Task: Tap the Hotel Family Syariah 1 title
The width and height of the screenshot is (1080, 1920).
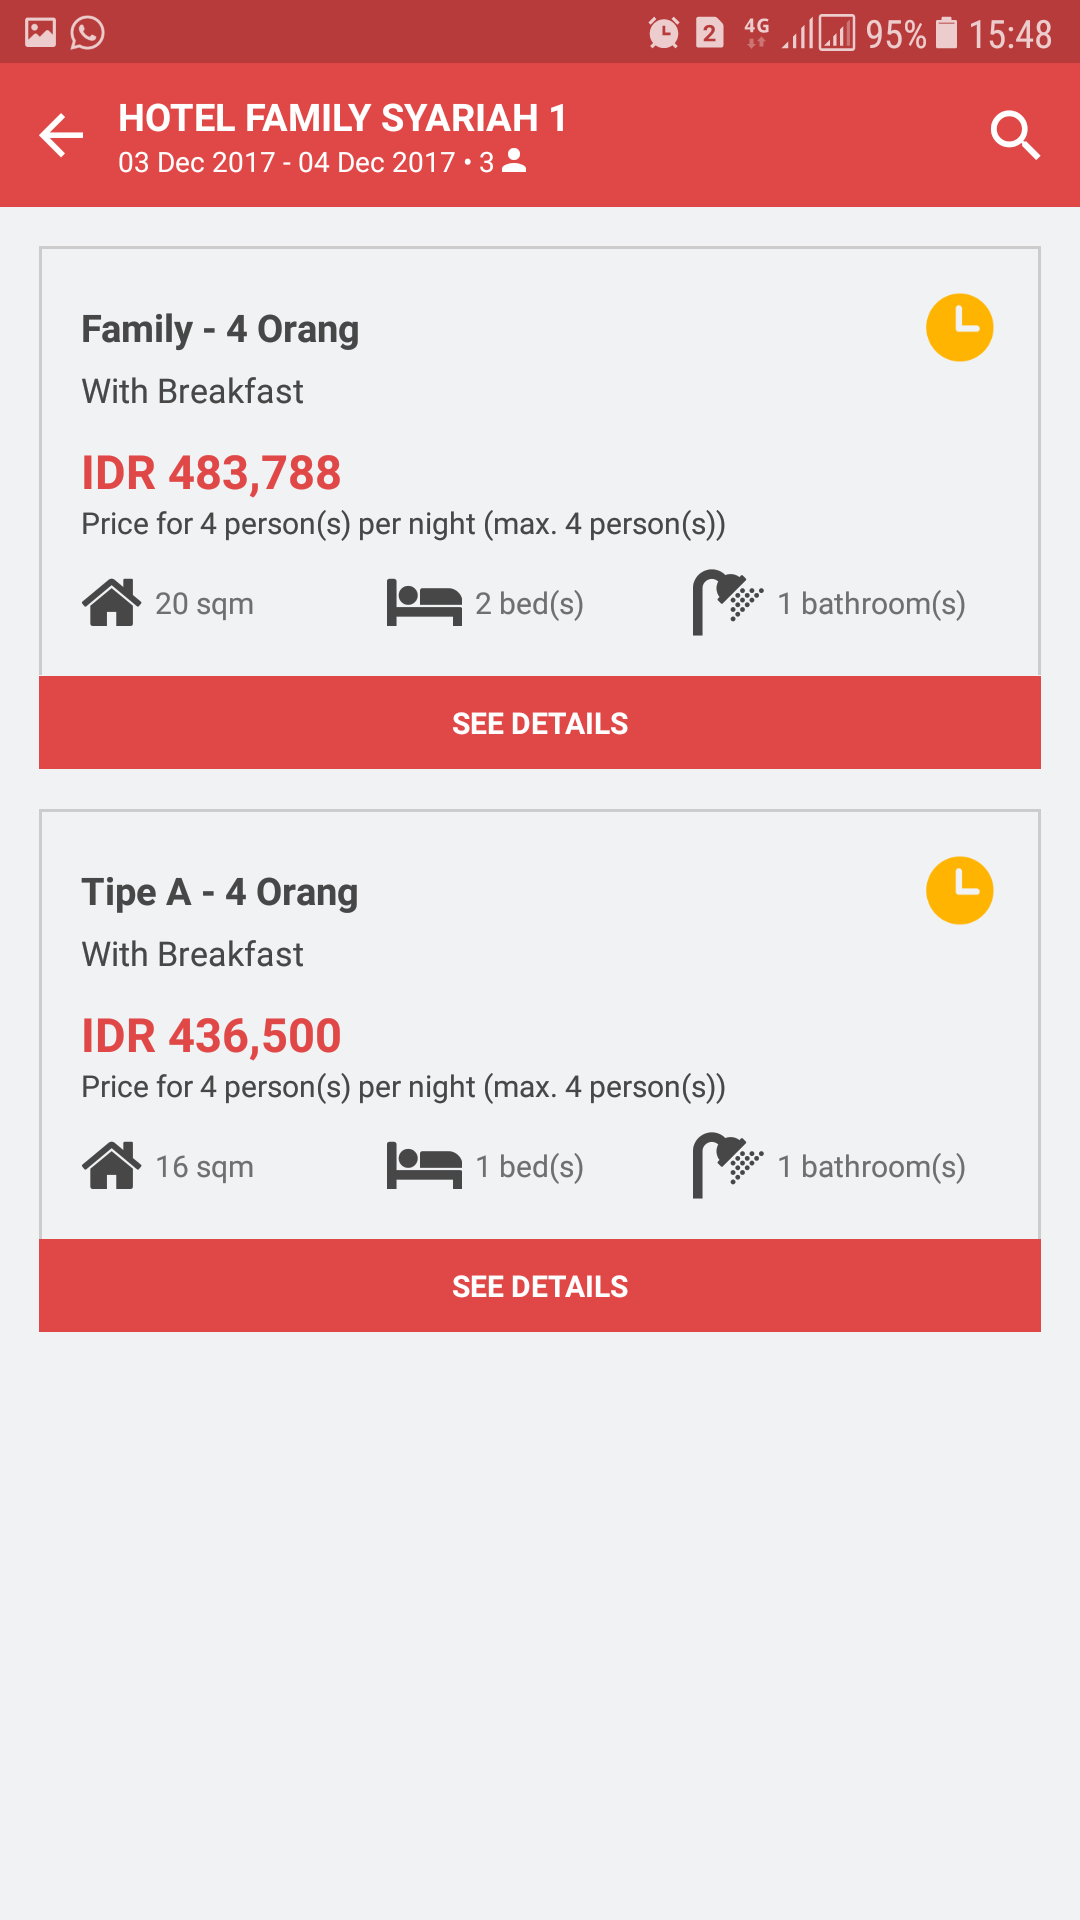Action: [x=342, y=118]
